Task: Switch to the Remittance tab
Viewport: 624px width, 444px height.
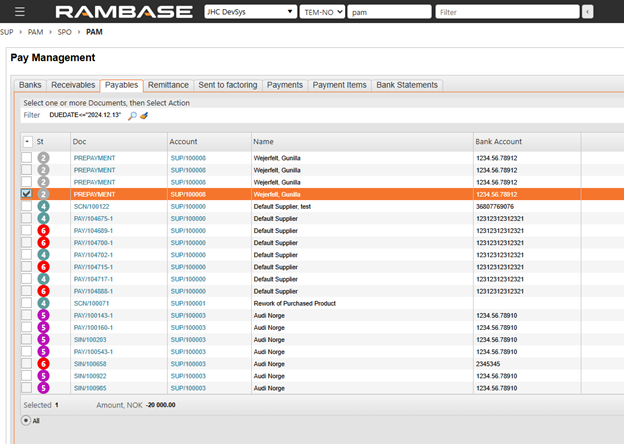Action: coord(168,85)
